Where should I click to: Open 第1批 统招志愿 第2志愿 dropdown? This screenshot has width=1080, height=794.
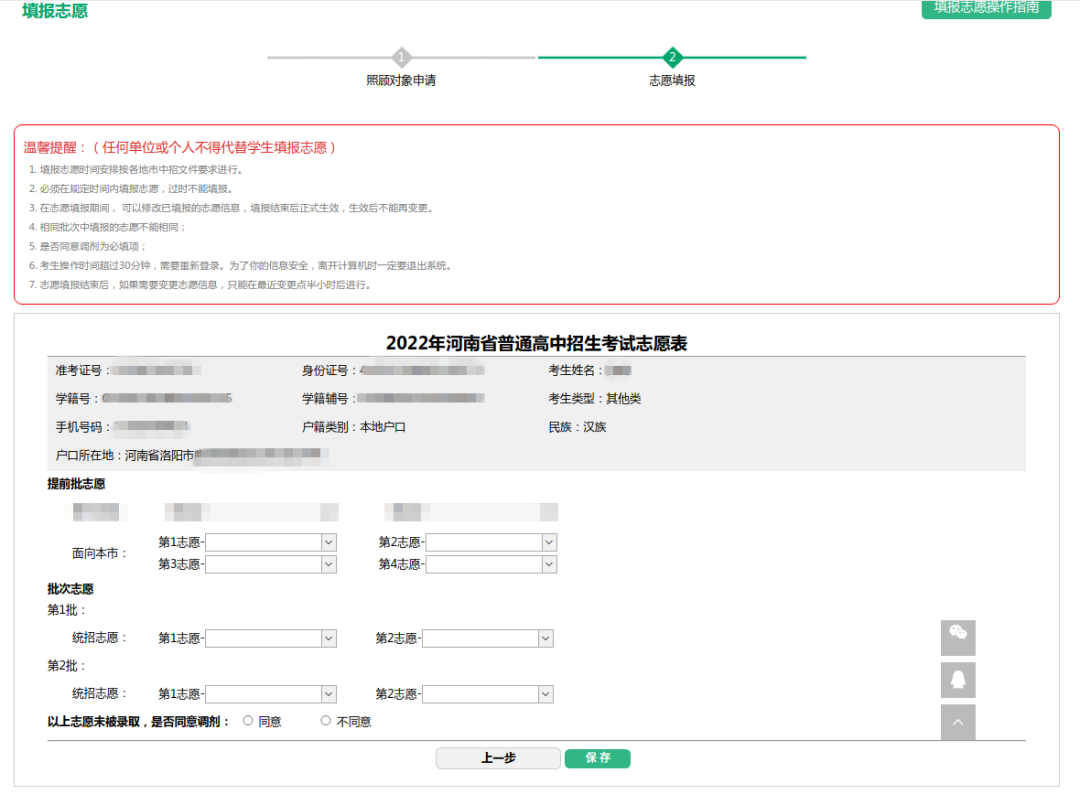tap(488, 638)
